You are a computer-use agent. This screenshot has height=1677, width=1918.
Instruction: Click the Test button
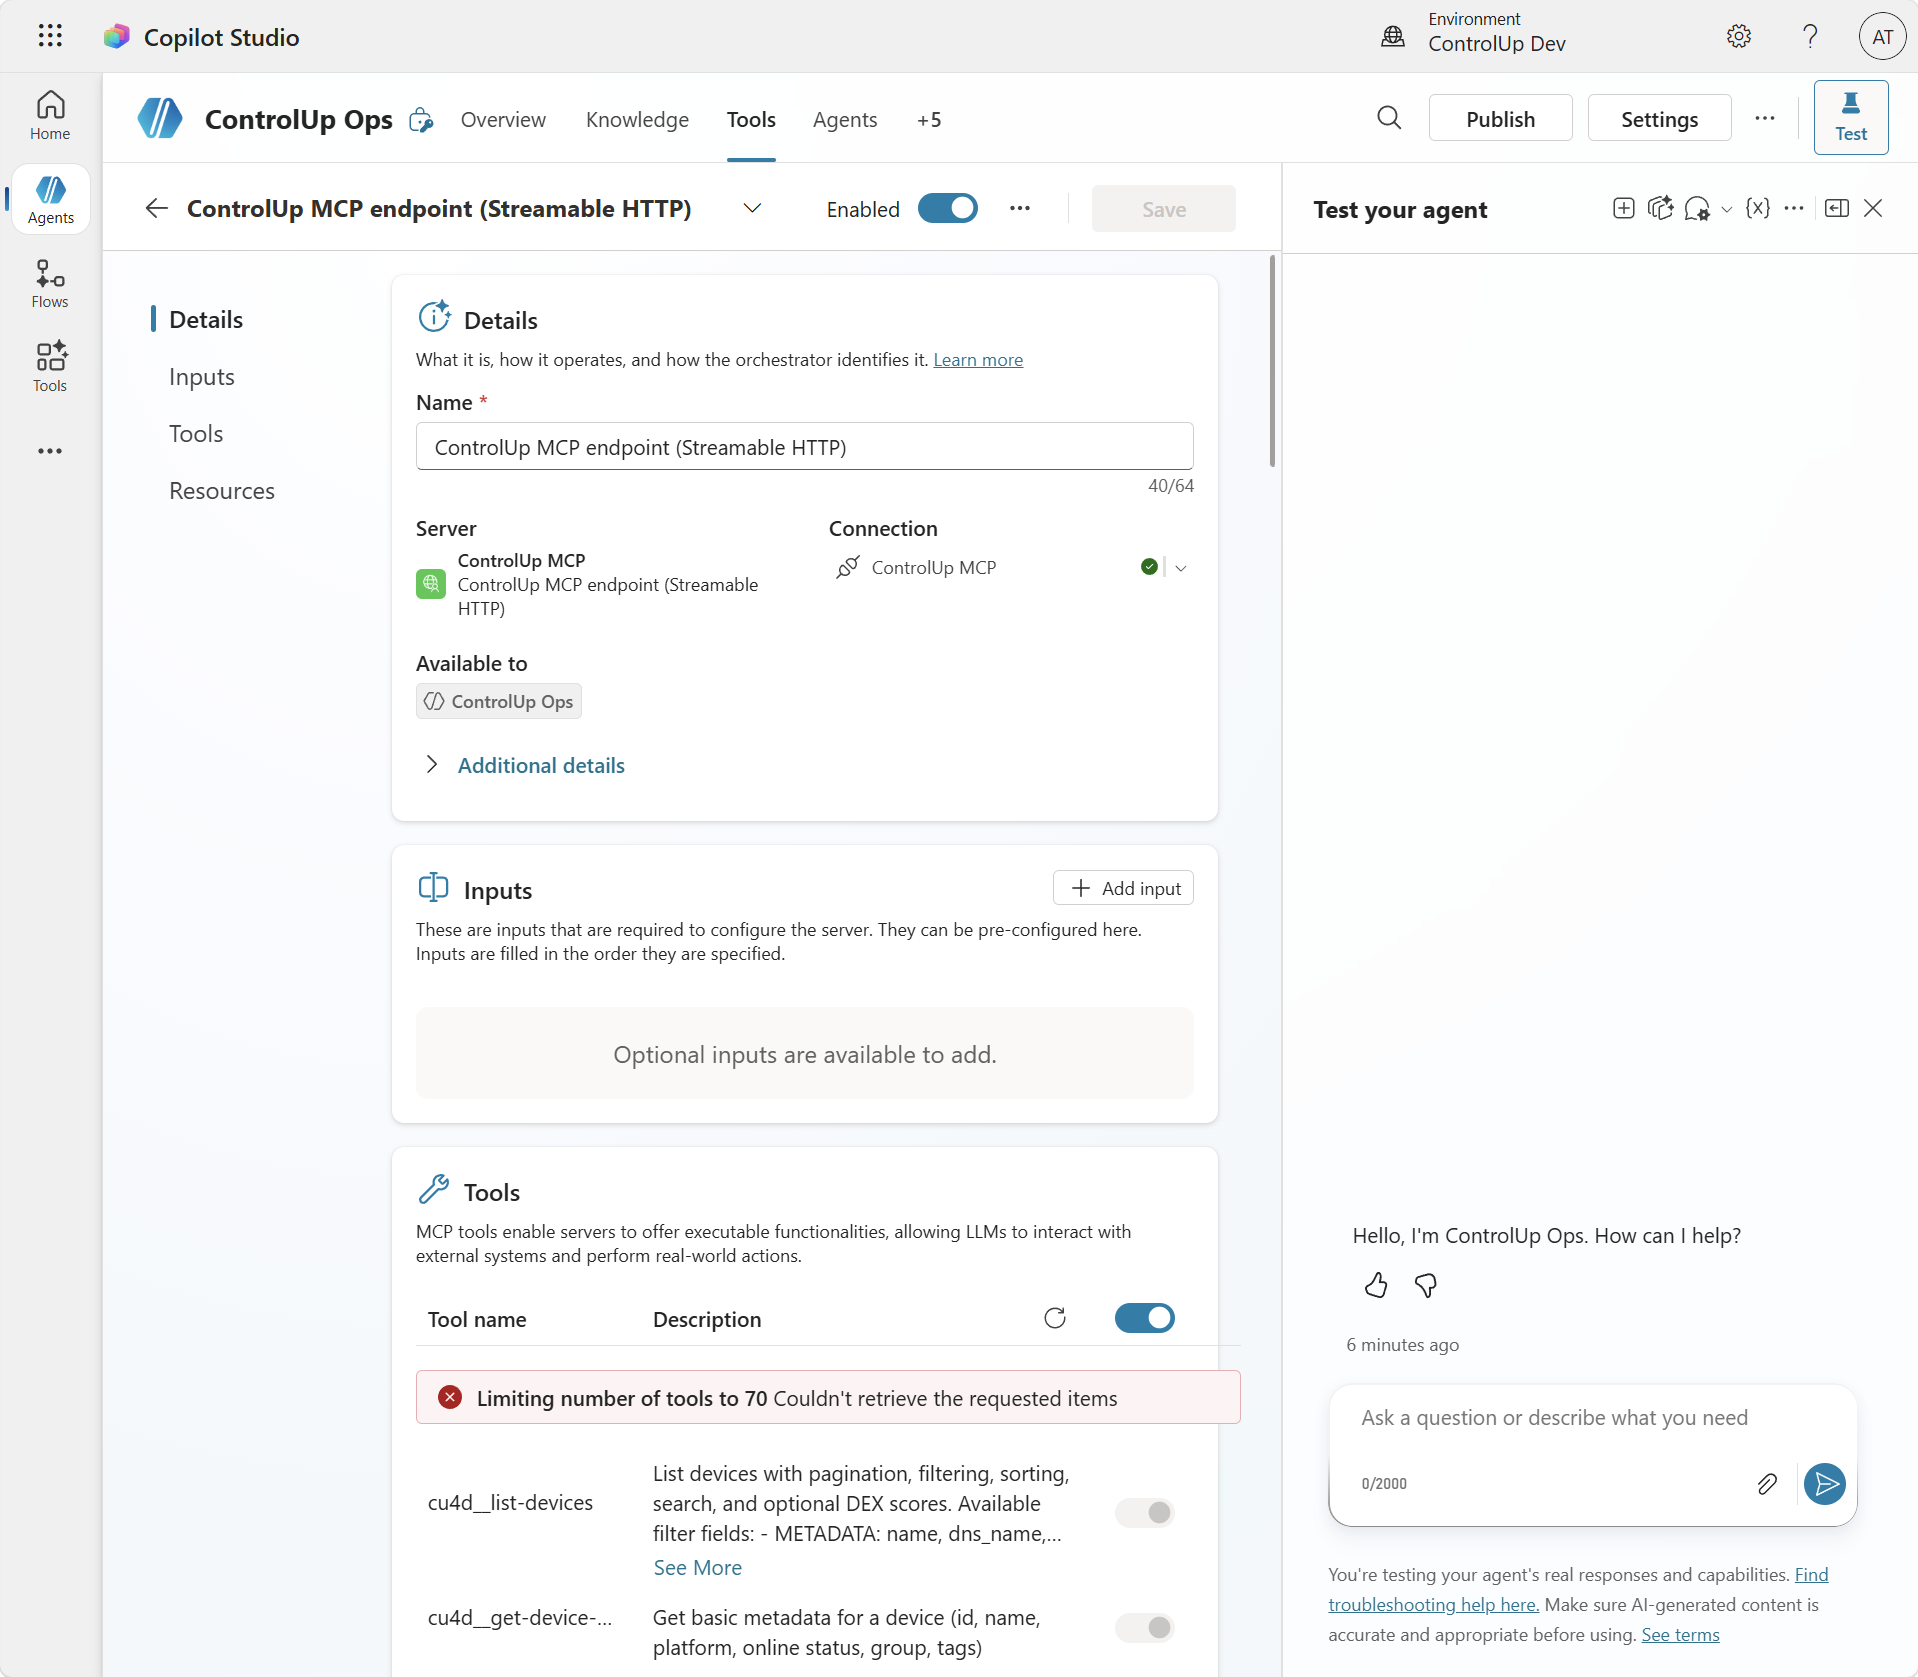pyautogui.click(x=1851, y=118)
